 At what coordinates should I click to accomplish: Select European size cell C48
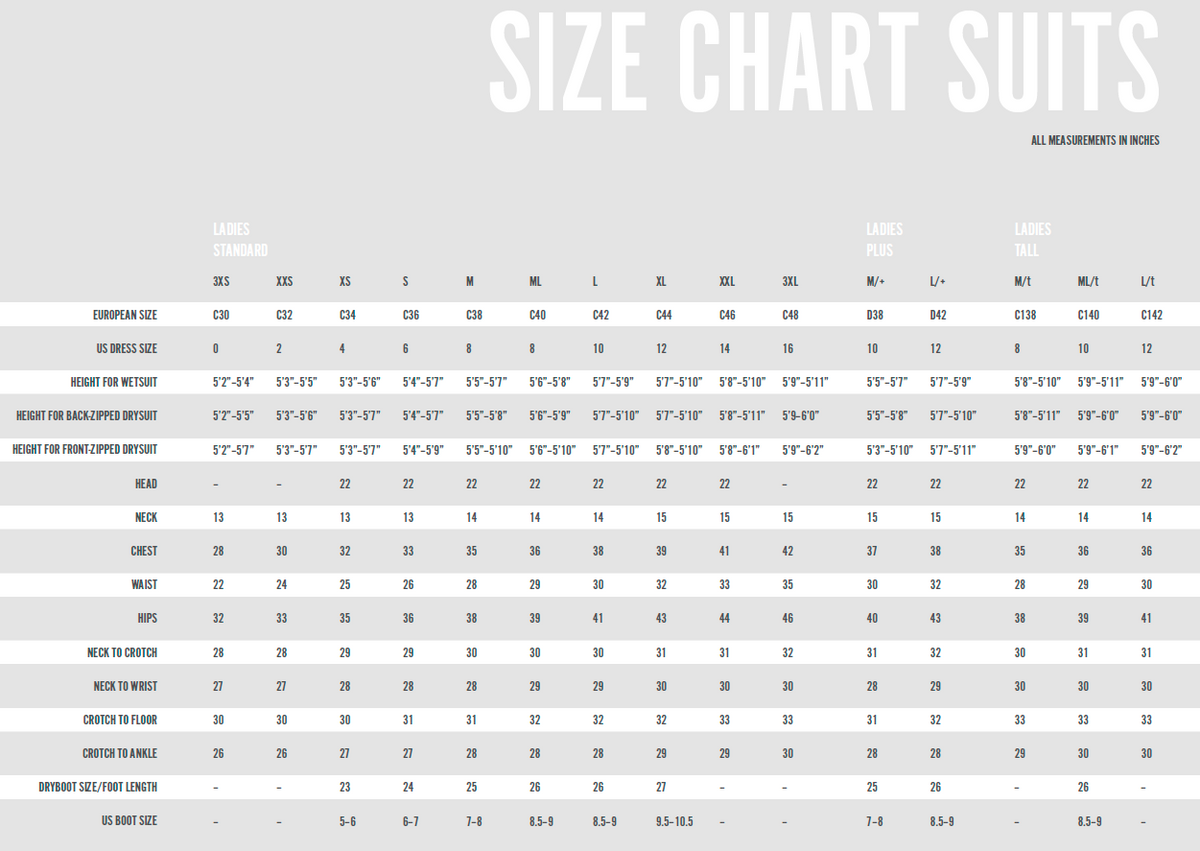coord(790,315)
